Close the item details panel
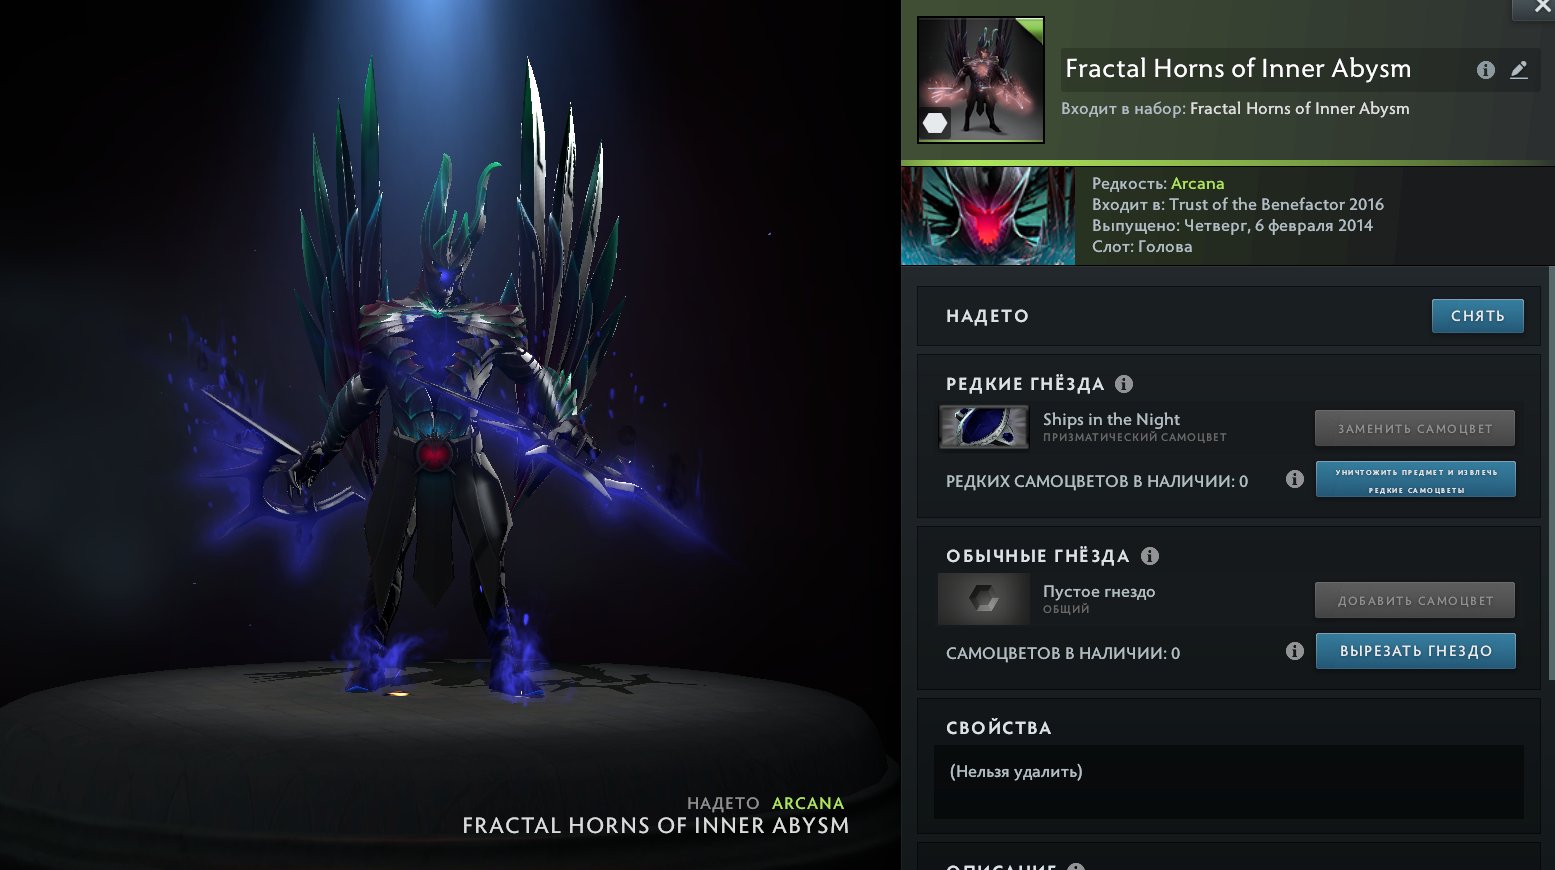This screenshot has width=1555, height=870. tap(1541, 8)
